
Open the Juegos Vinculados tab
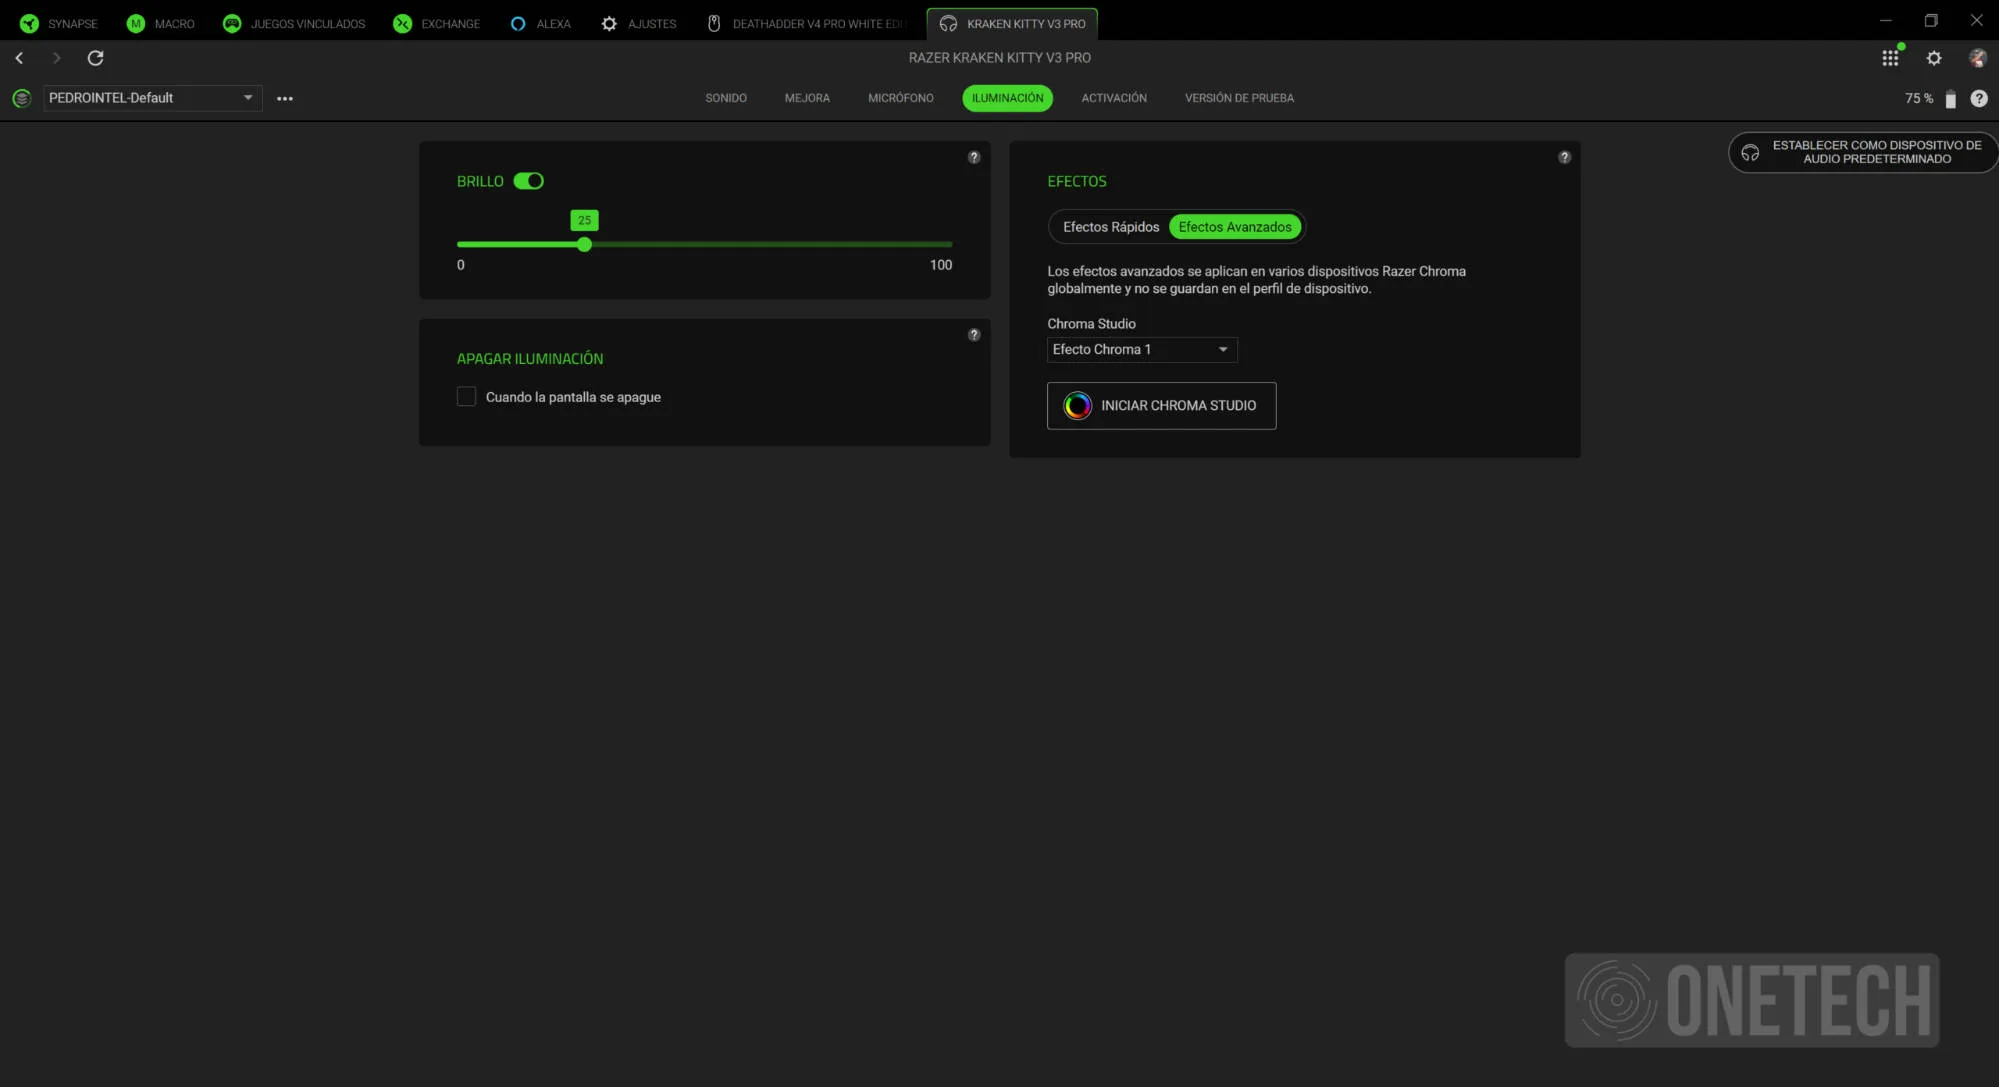click(x=294, y=23)
